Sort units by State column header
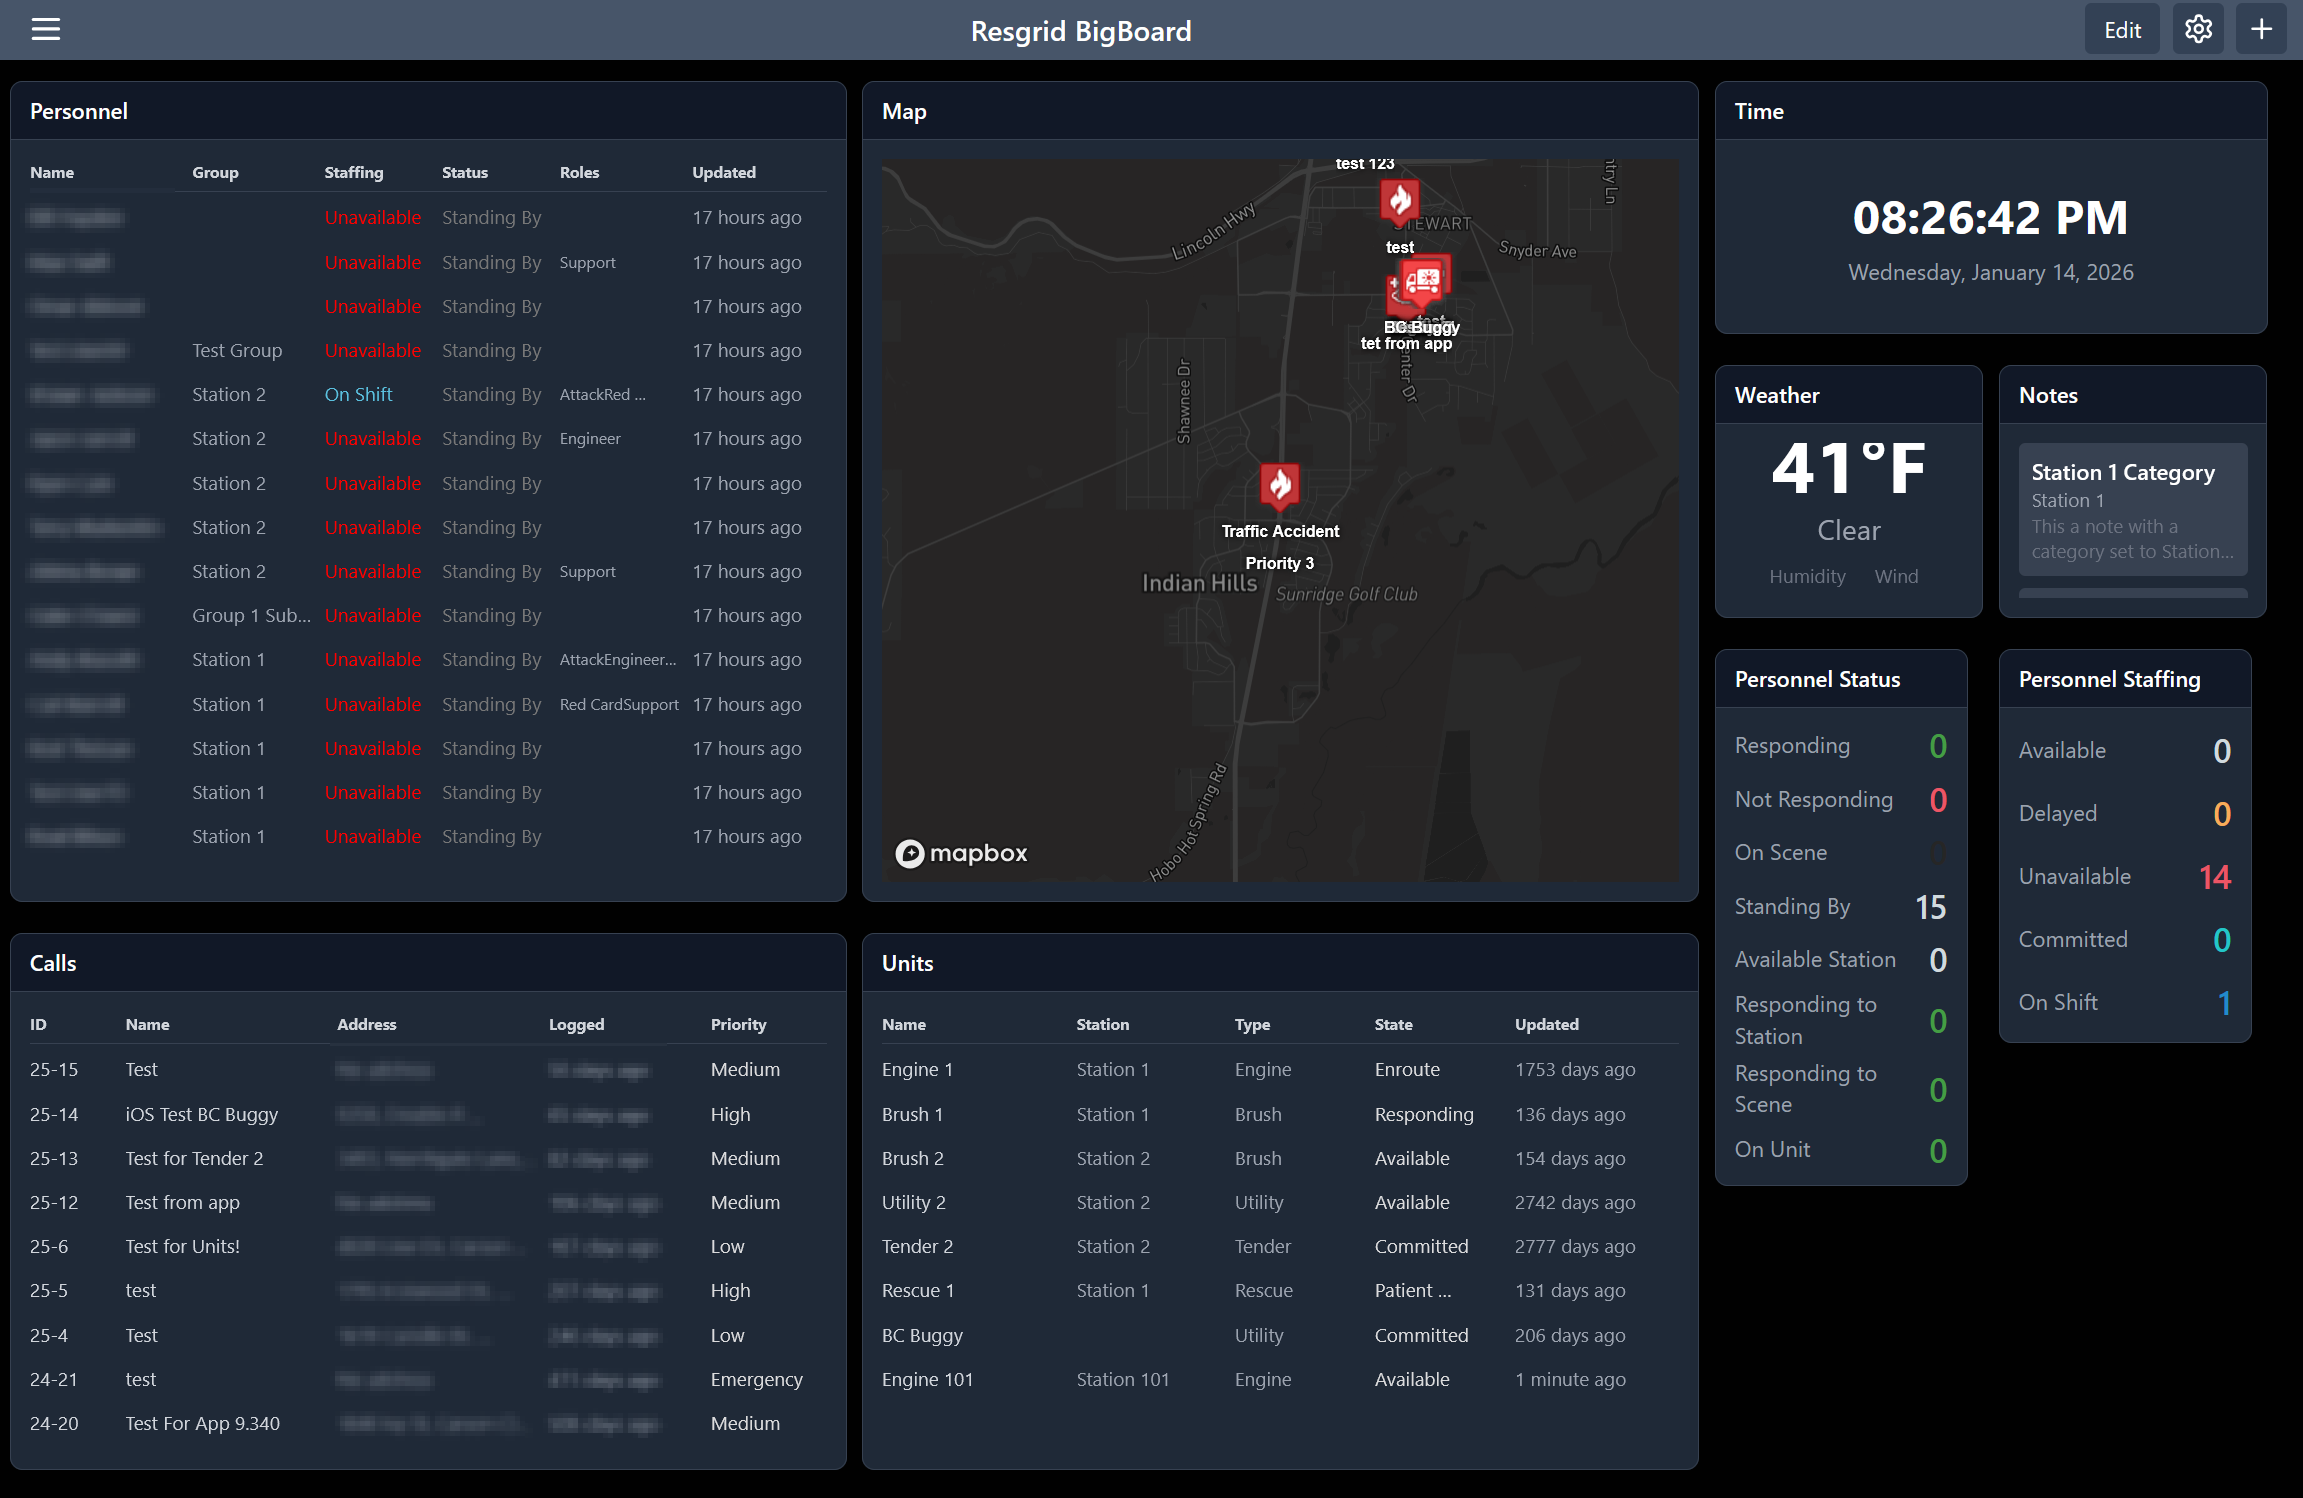The image size is (2303, 1498). coord(1393,1024)
